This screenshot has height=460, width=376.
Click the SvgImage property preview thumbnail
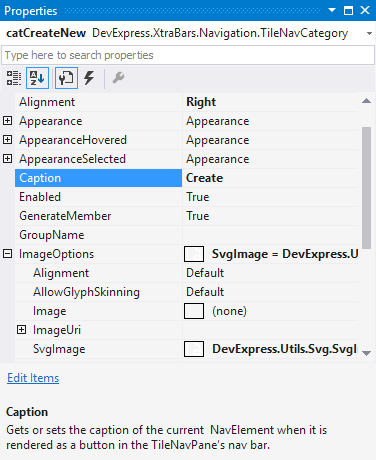(194, 349)
